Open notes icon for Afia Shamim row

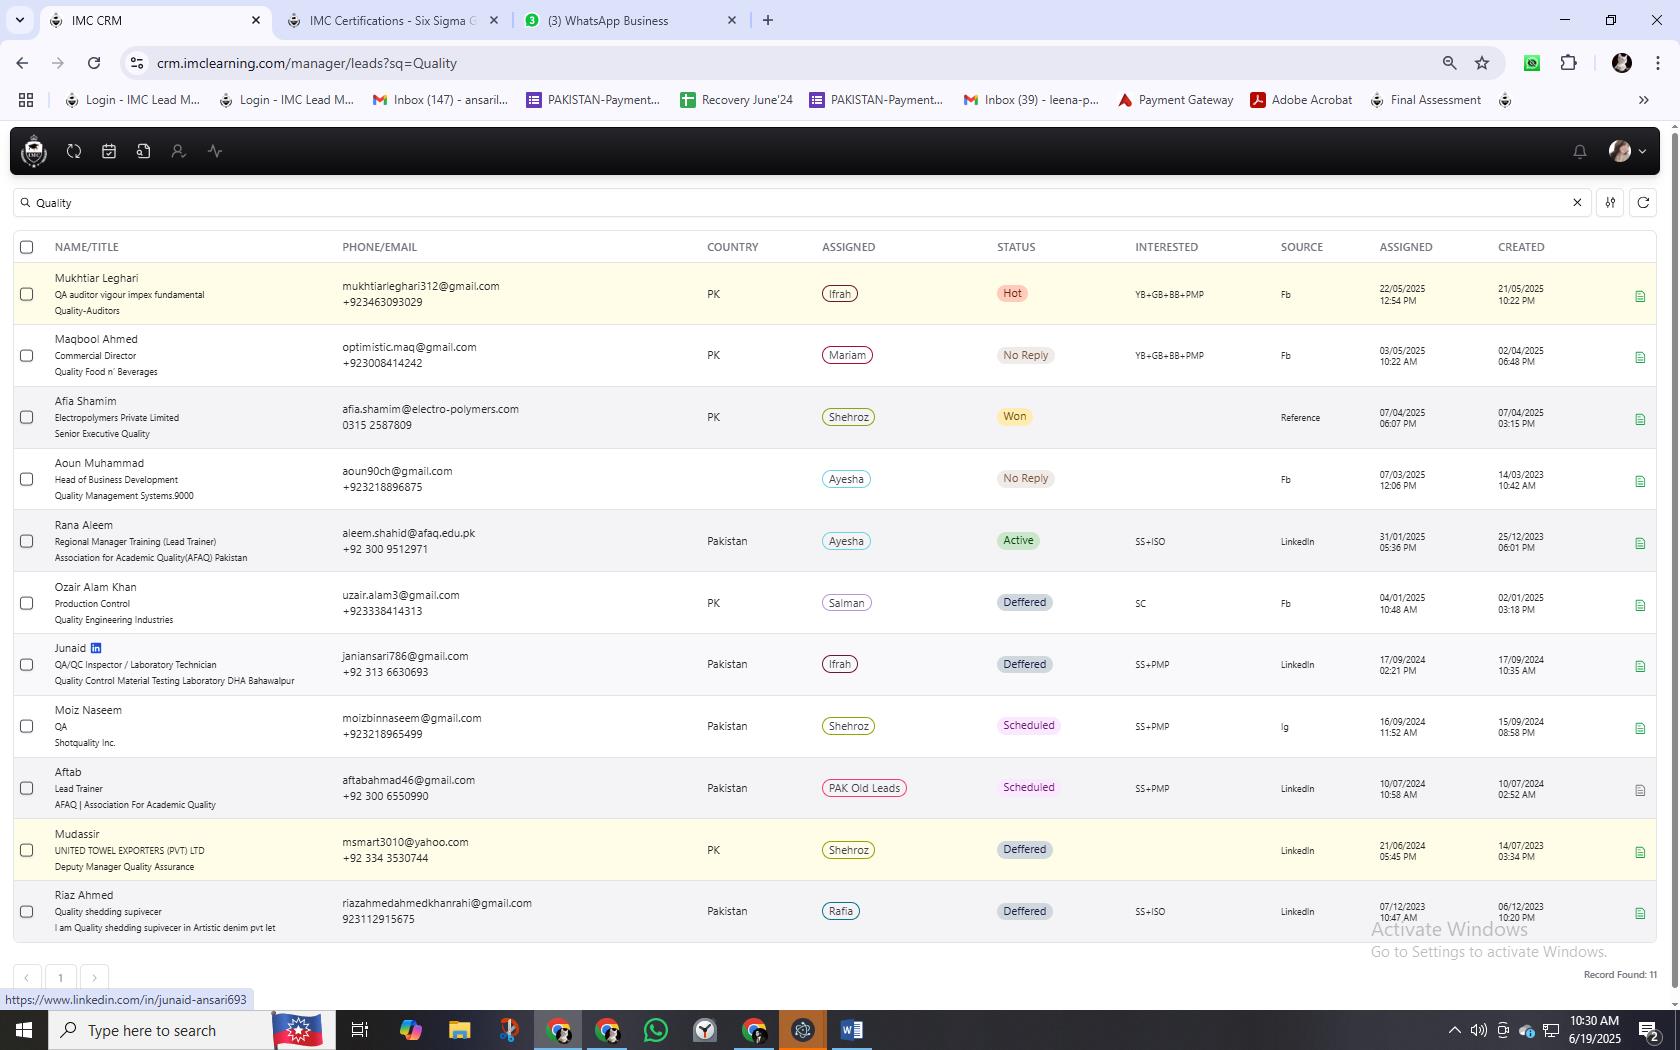tap(1640, 419)
